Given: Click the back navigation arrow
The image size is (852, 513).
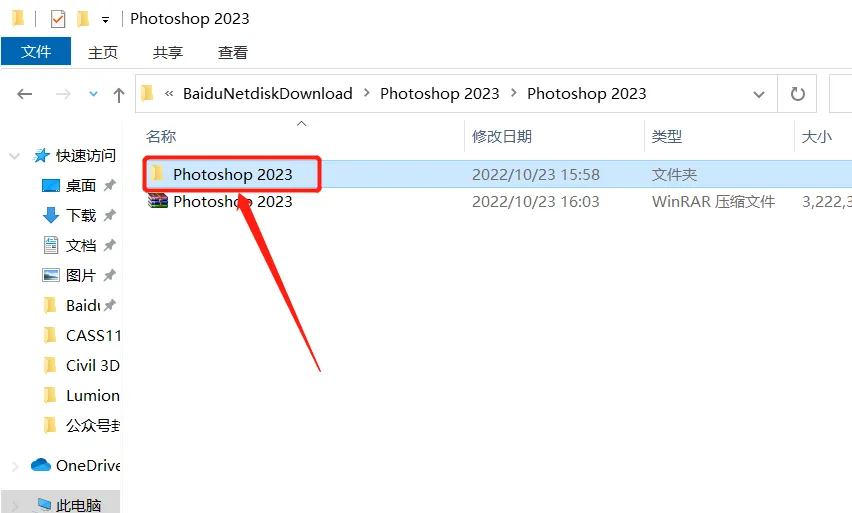Looking at the screenshot, I should (x=25, y=94).
